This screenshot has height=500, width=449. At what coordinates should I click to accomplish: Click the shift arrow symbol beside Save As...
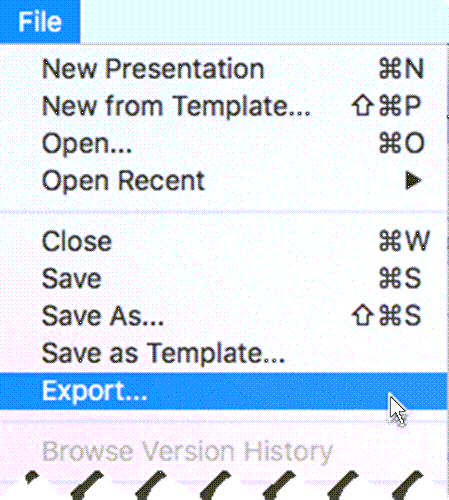[x=362, y=315]
